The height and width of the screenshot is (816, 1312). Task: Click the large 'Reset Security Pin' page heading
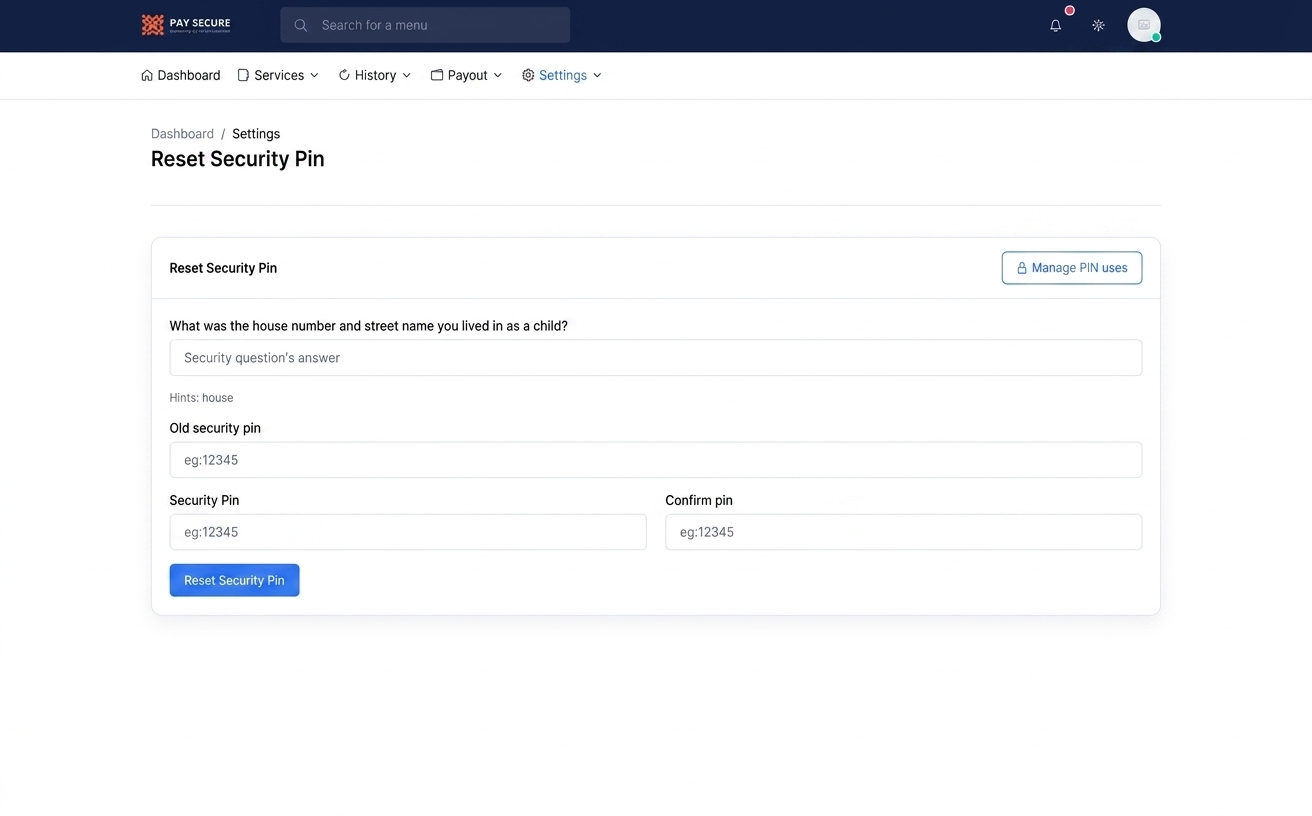[x=238, y=159]
